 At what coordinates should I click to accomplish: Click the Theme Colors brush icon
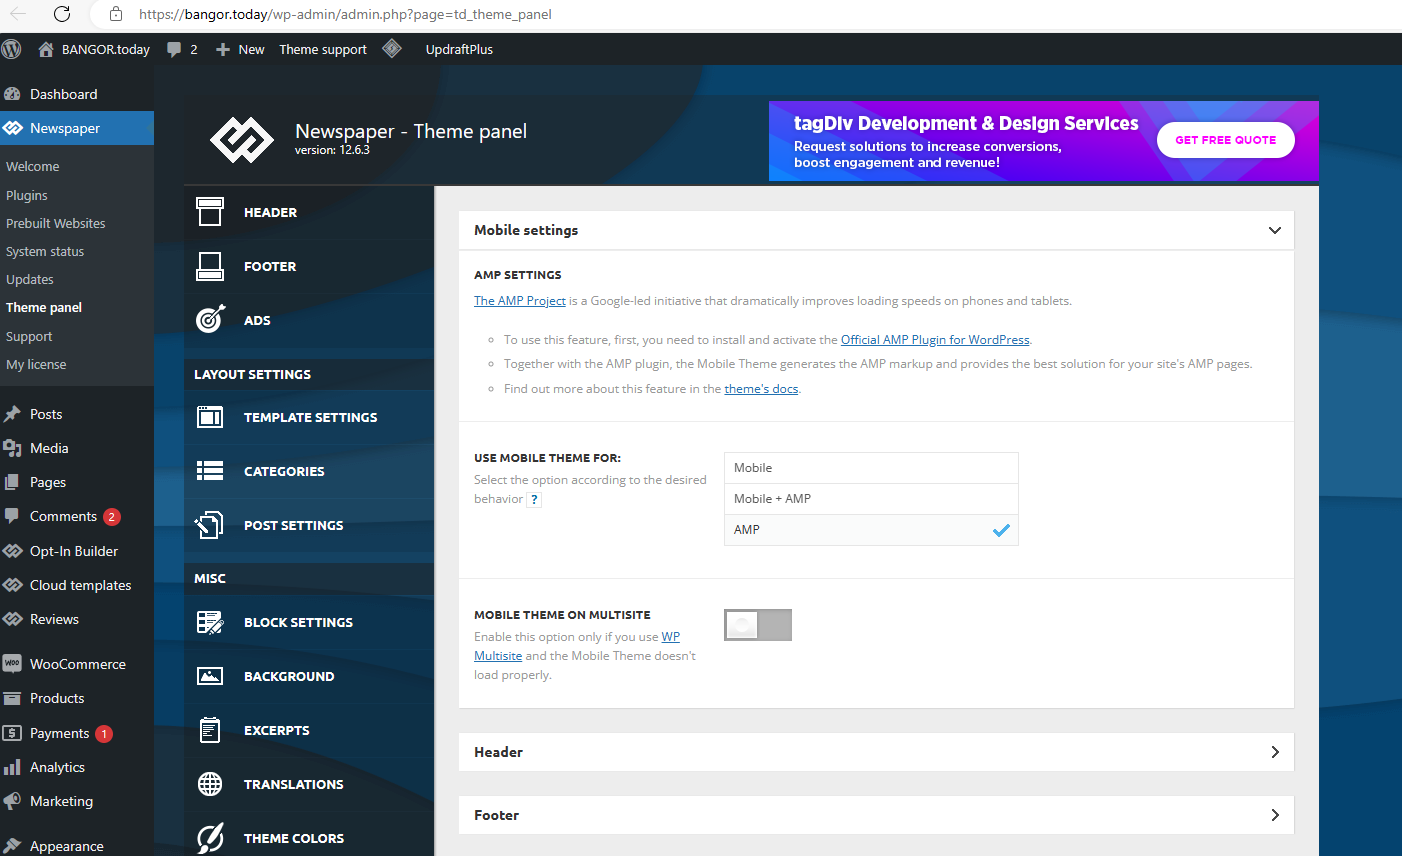(x=210, y=838)
